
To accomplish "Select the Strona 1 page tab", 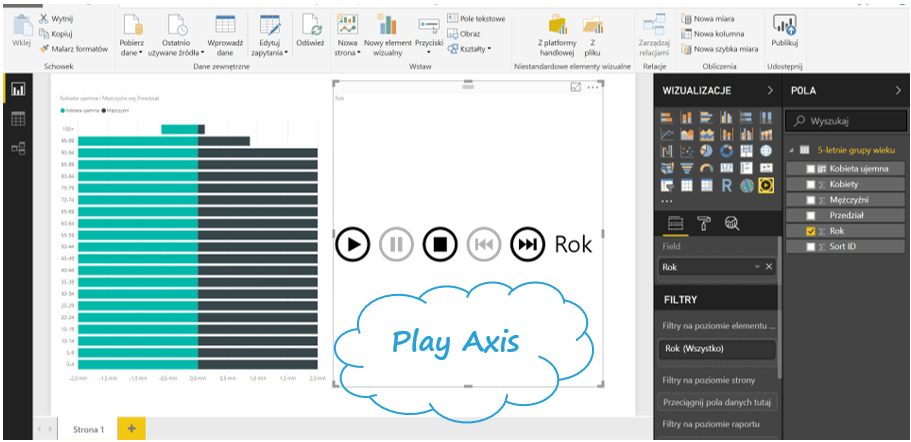I will tap(88, 428).
